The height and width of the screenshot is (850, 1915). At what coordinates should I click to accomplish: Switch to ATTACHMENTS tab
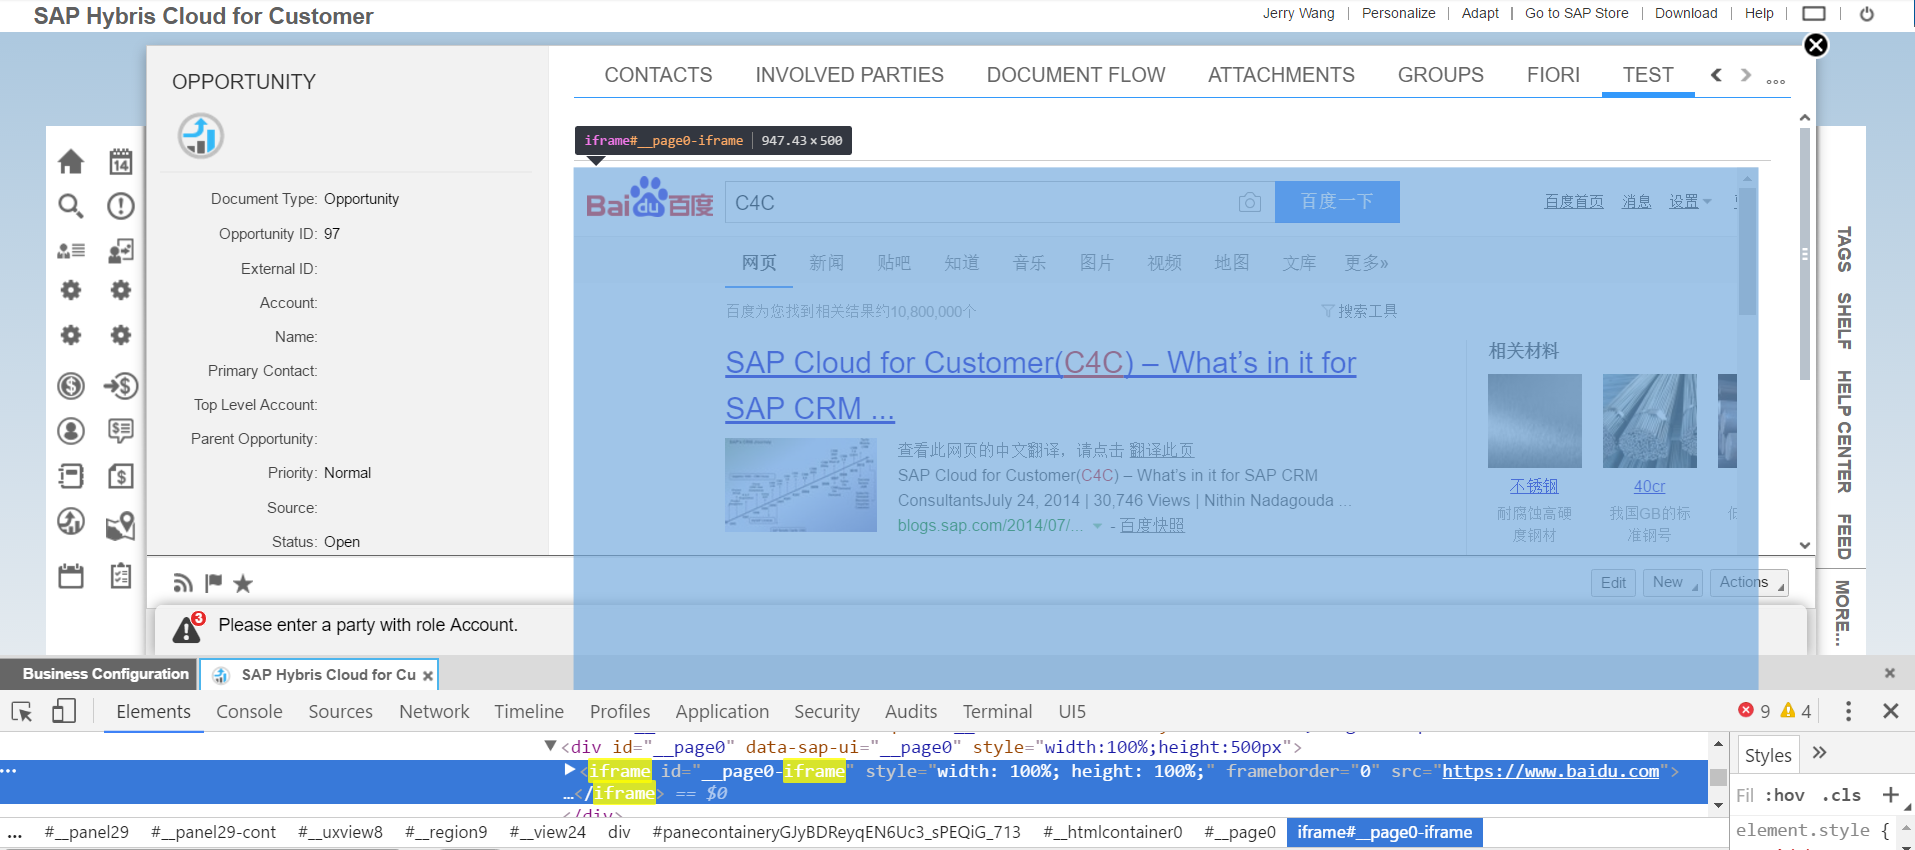click(x=1281, y=75)
